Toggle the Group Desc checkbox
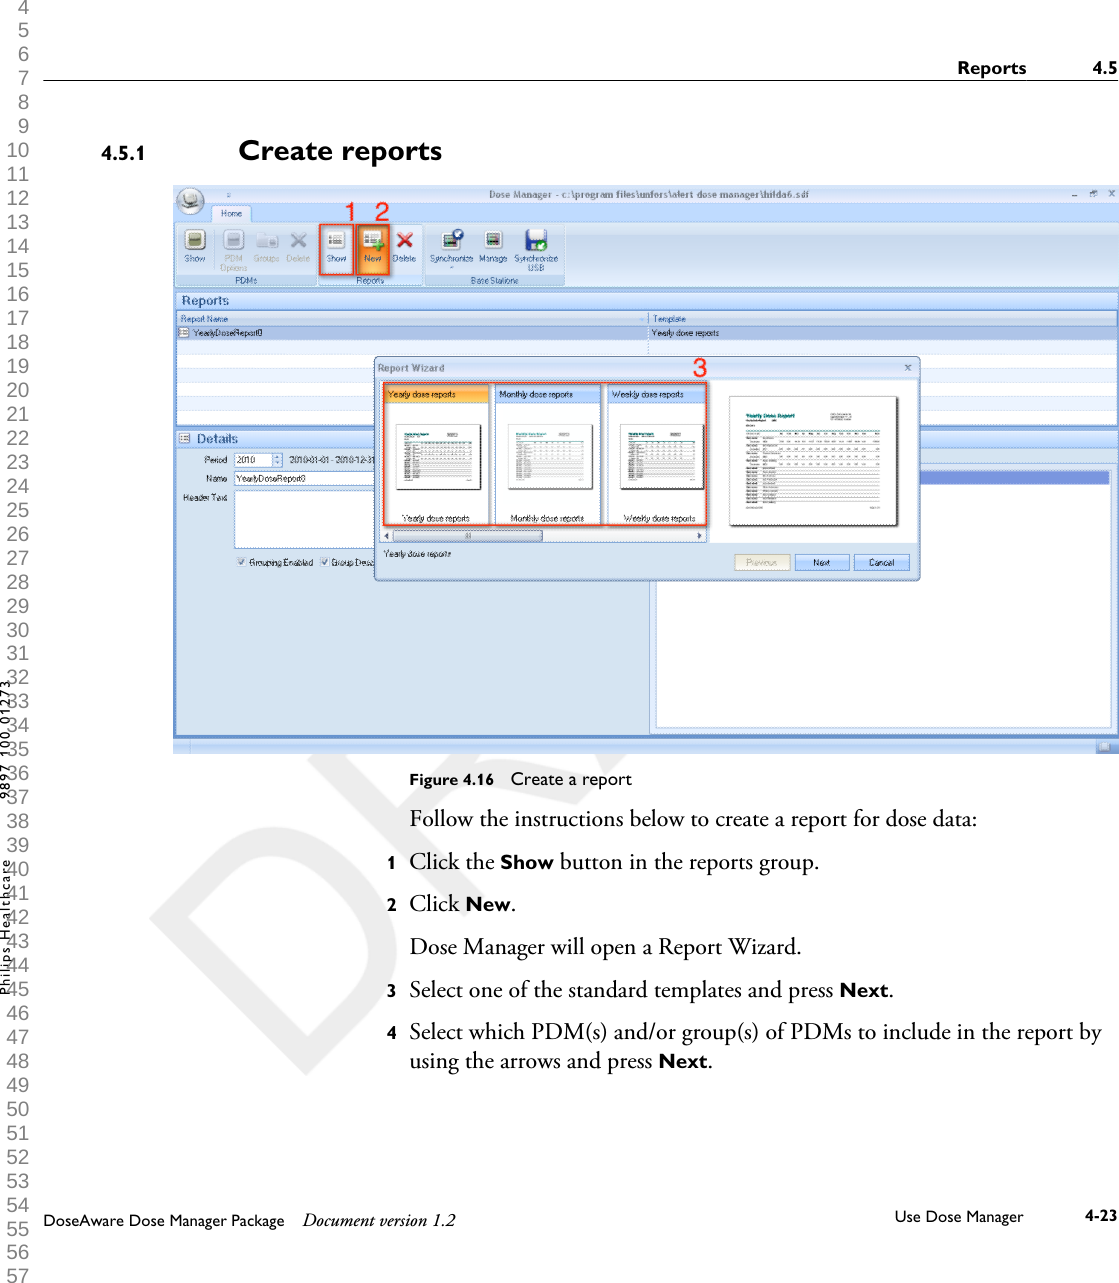Viewport: 1119px width, 1283px height. tap(325, 563)
